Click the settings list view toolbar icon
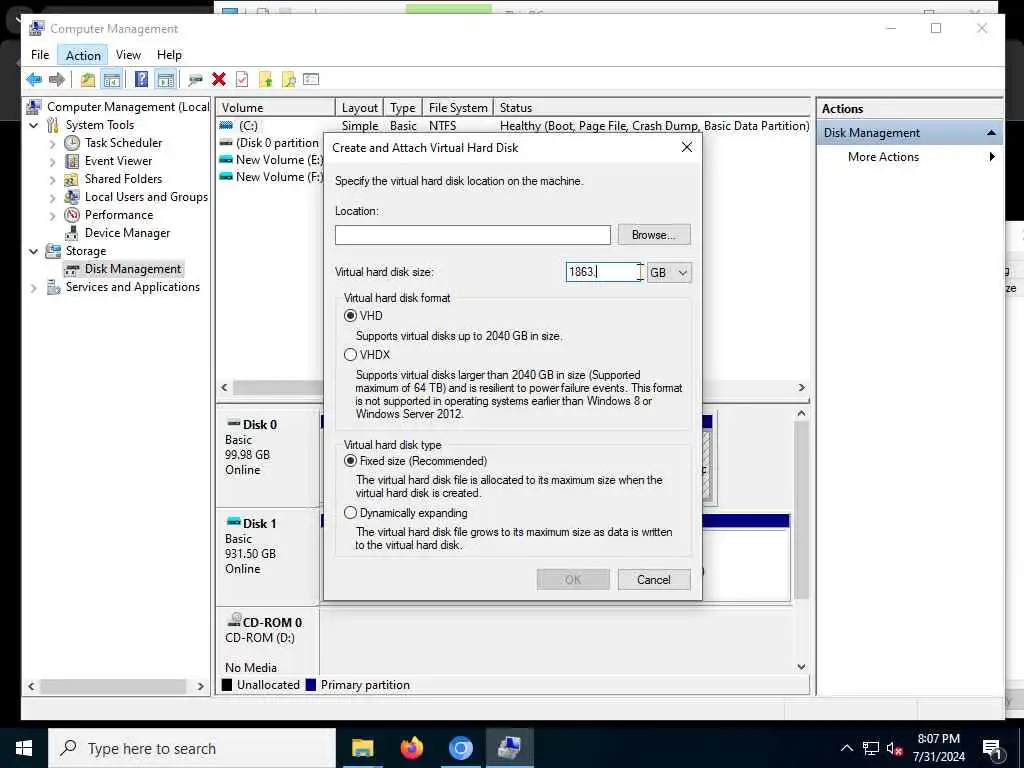Image resolution: width=1024 pixels, height=768 pixels. coord(312,80)
